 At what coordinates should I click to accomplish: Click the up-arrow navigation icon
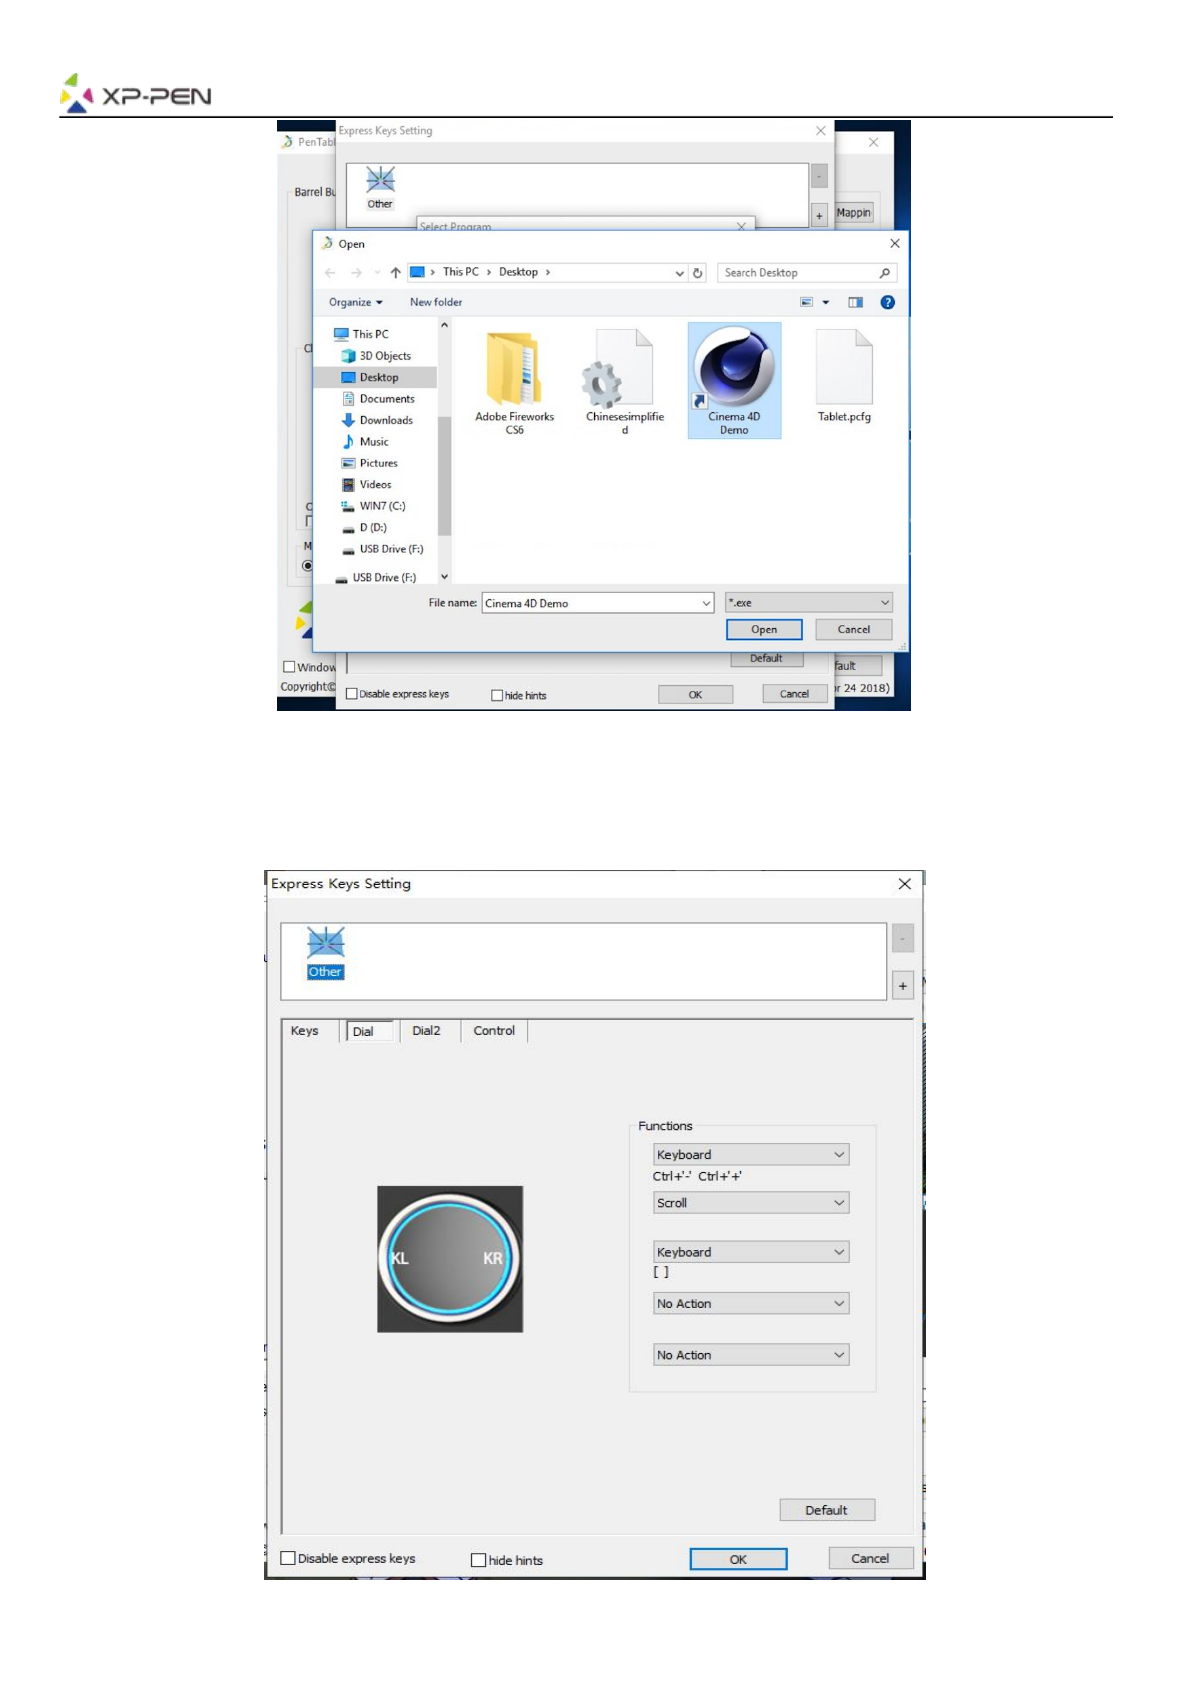(x=396, y=273)
